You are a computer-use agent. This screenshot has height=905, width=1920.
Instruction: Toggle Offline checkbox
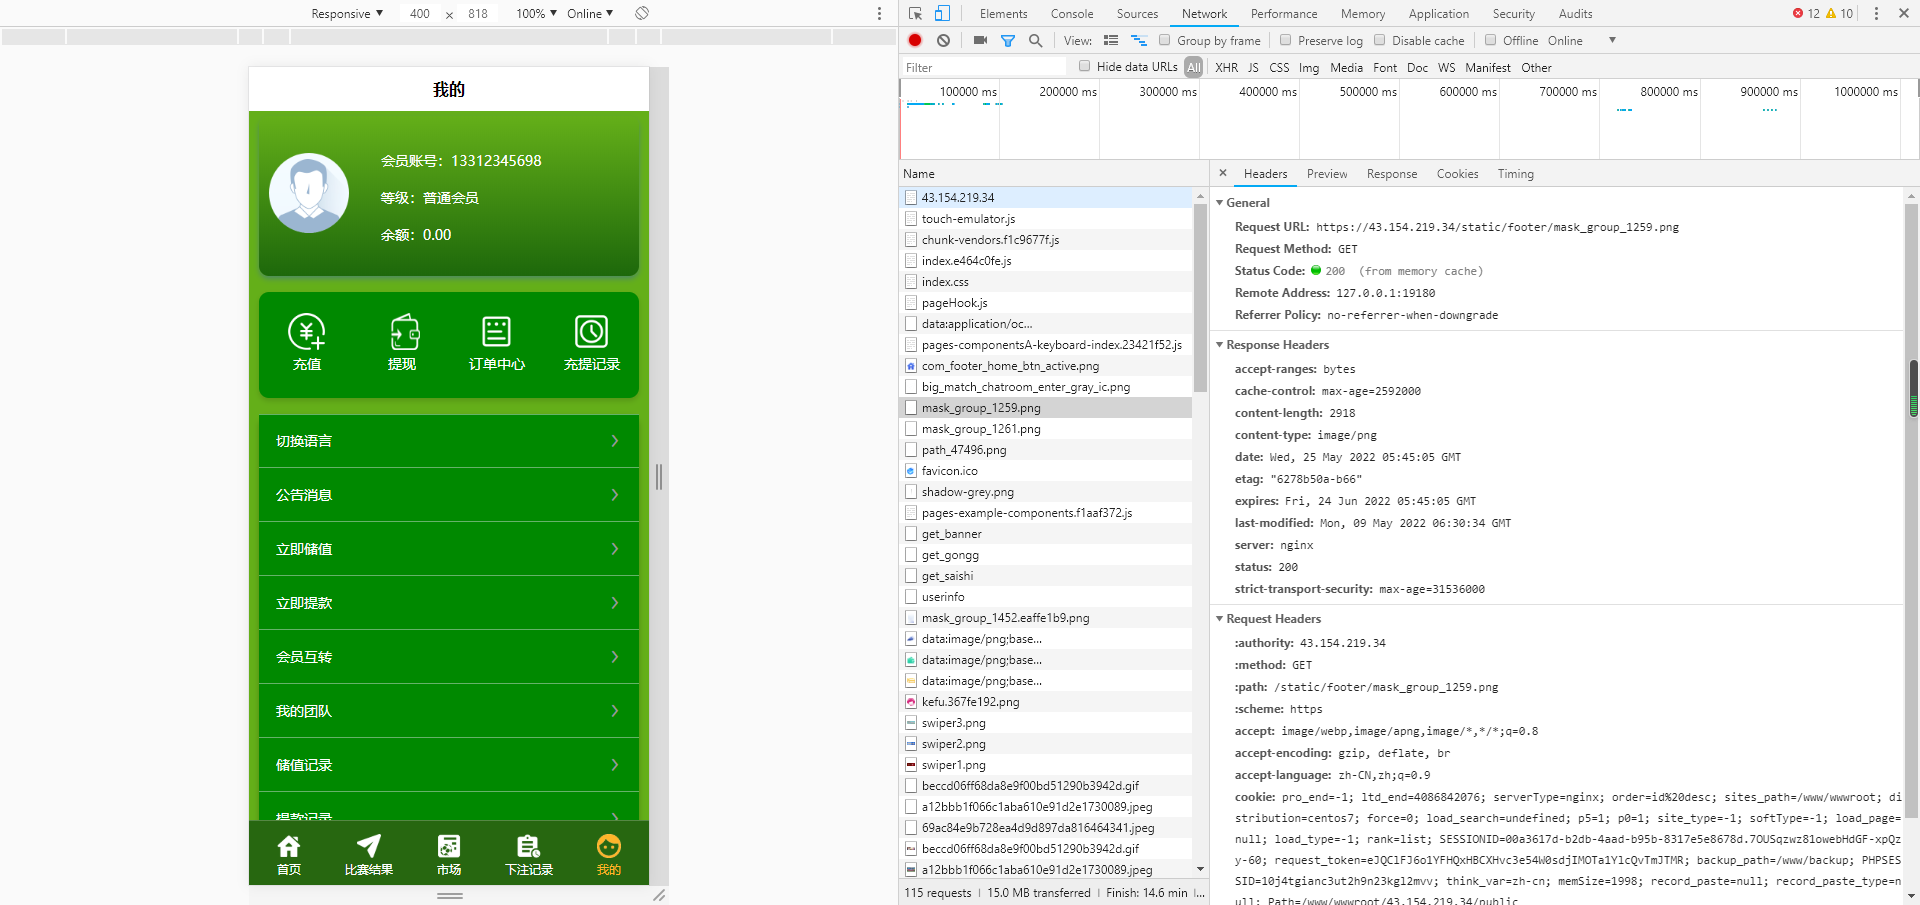[1491, 40]
